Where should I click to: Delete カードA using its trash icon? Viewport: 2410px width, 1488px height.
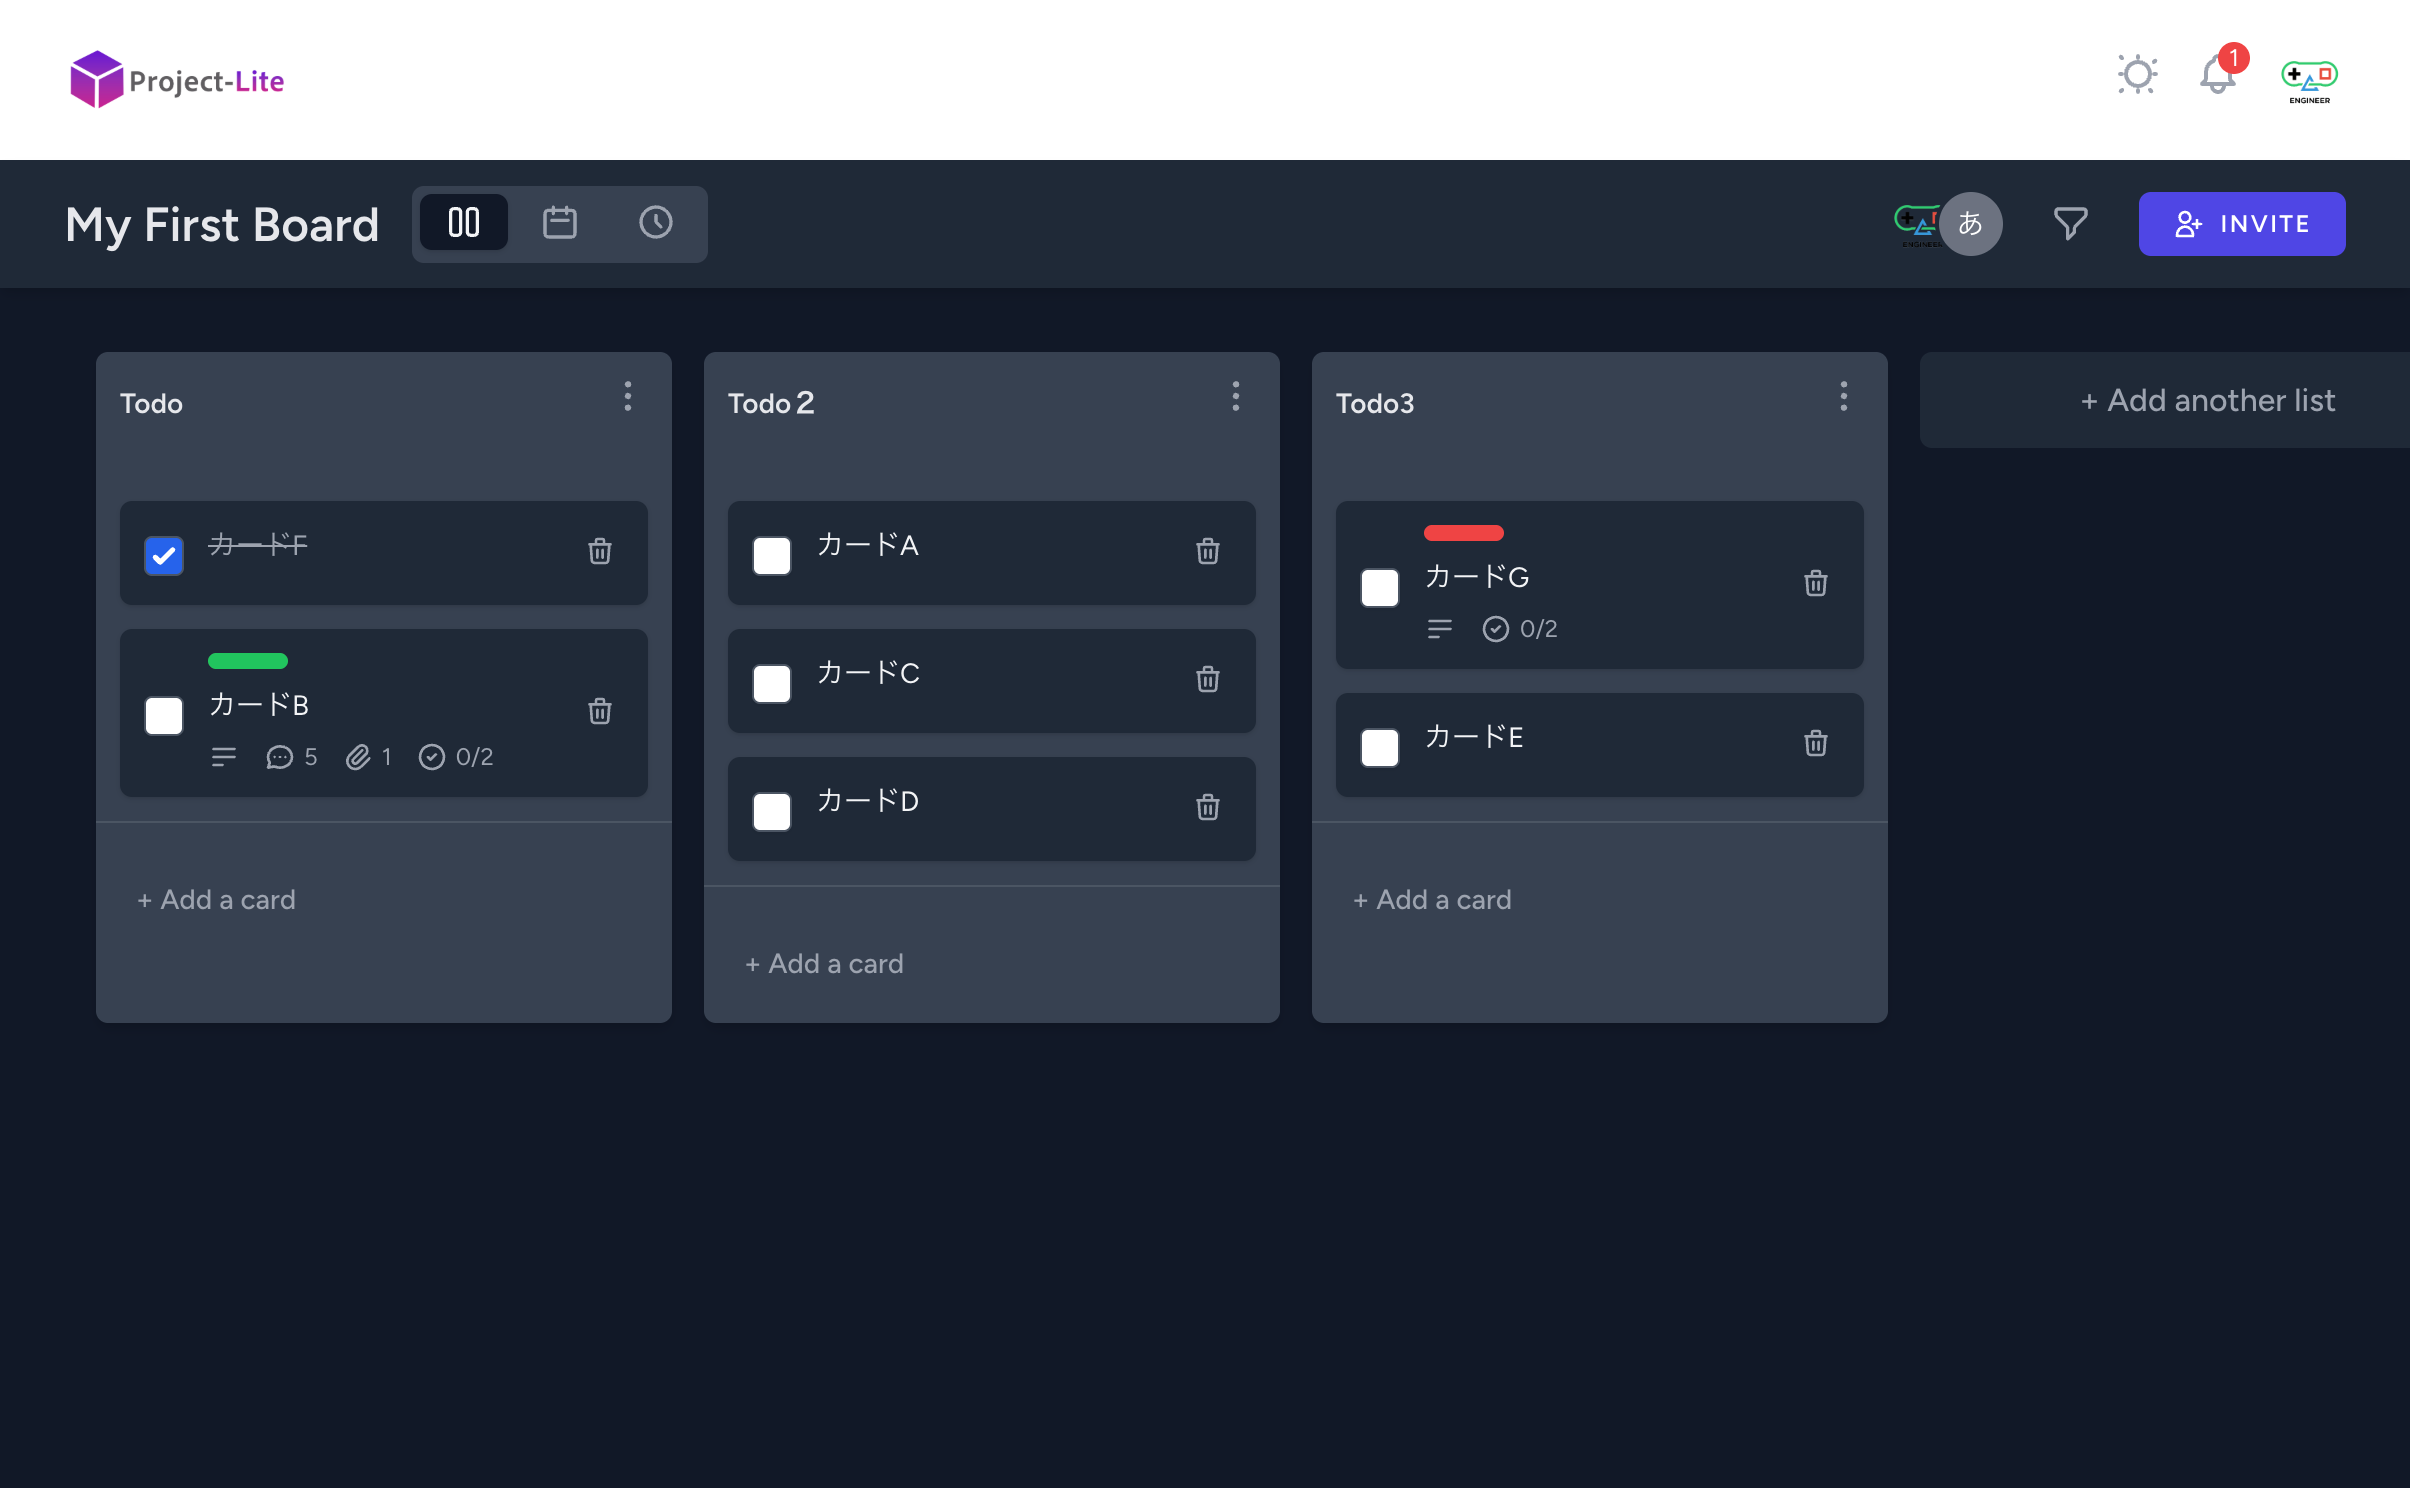point(1206,551)
